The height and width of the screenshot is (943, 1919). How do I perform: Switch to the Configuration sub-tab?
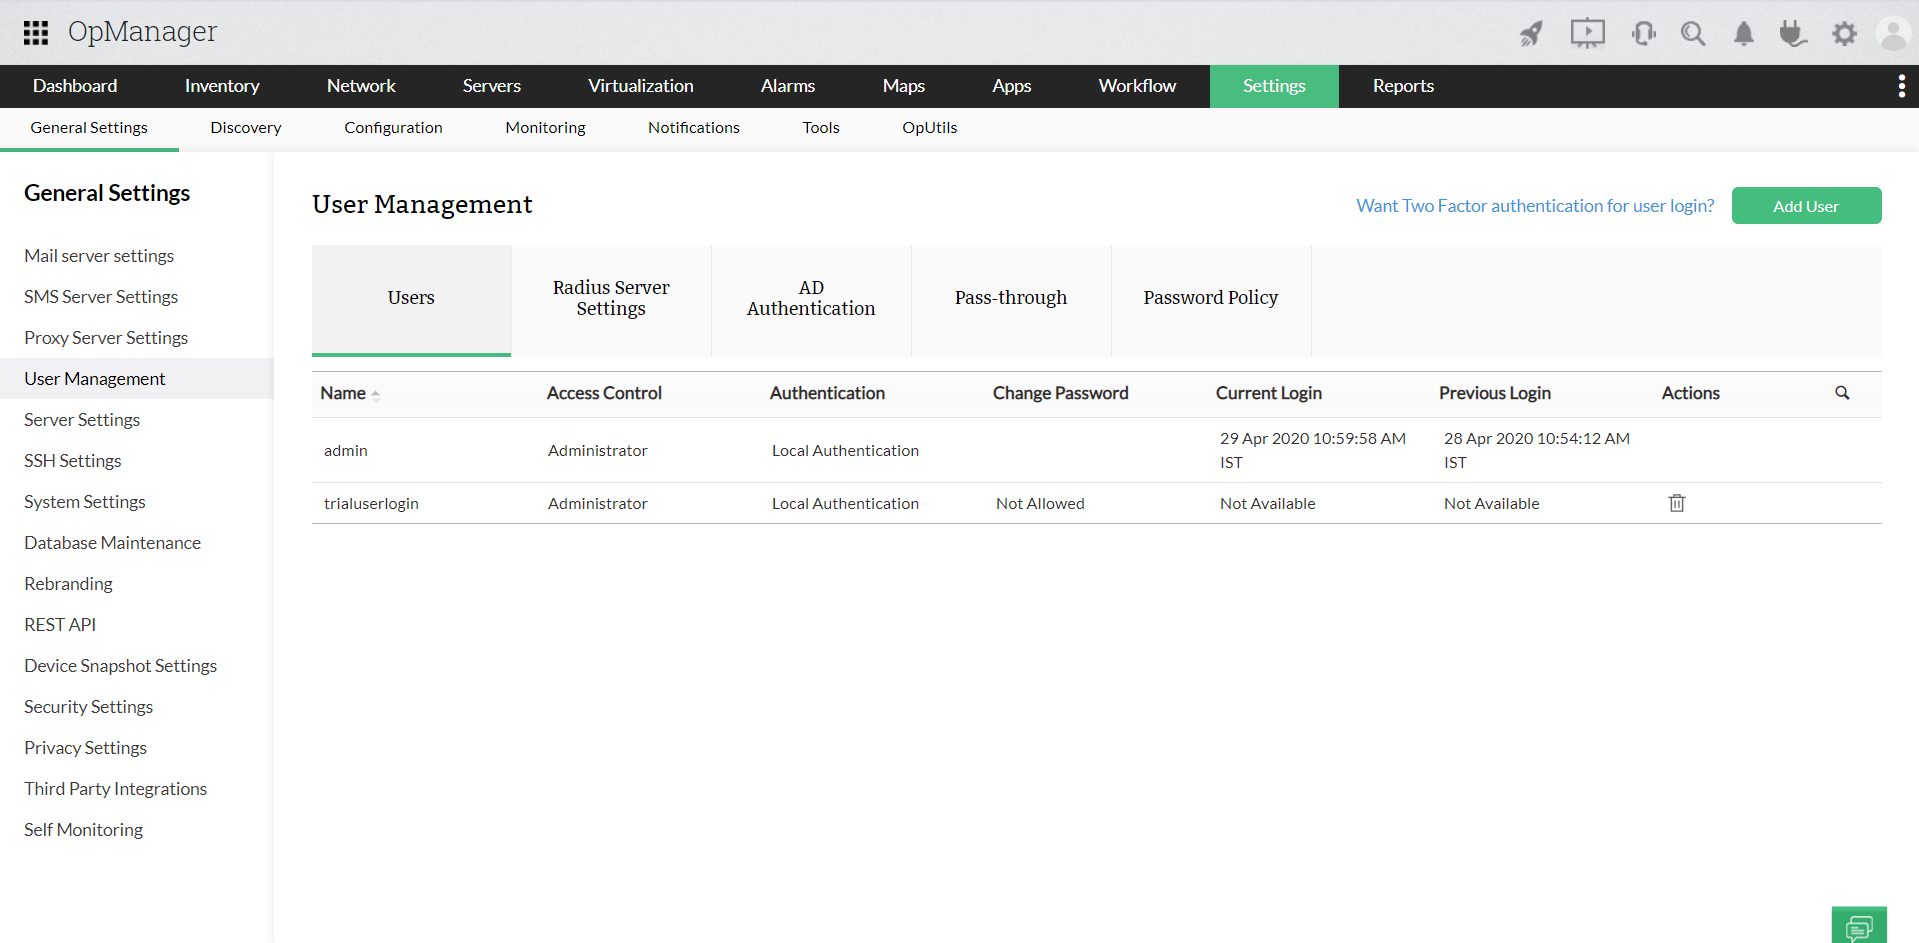pyautogui.click(x=393, y=128)
